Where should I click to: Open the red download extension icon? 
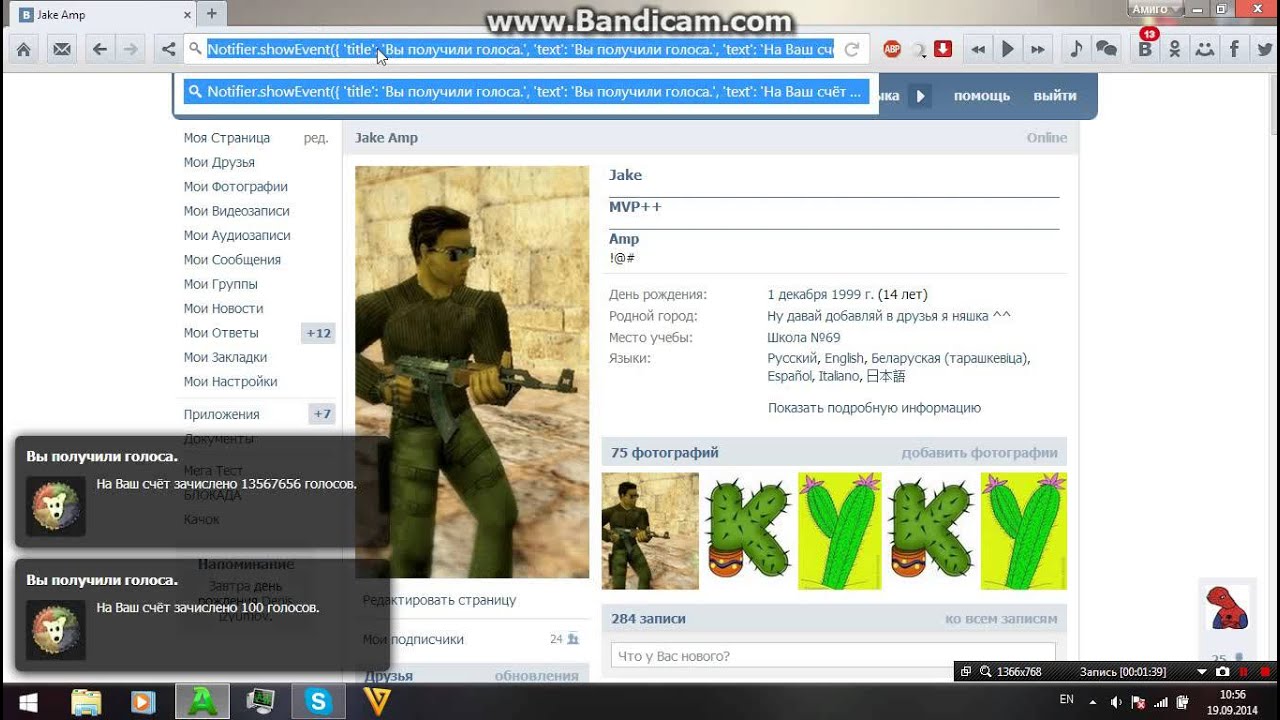(943, 49)
